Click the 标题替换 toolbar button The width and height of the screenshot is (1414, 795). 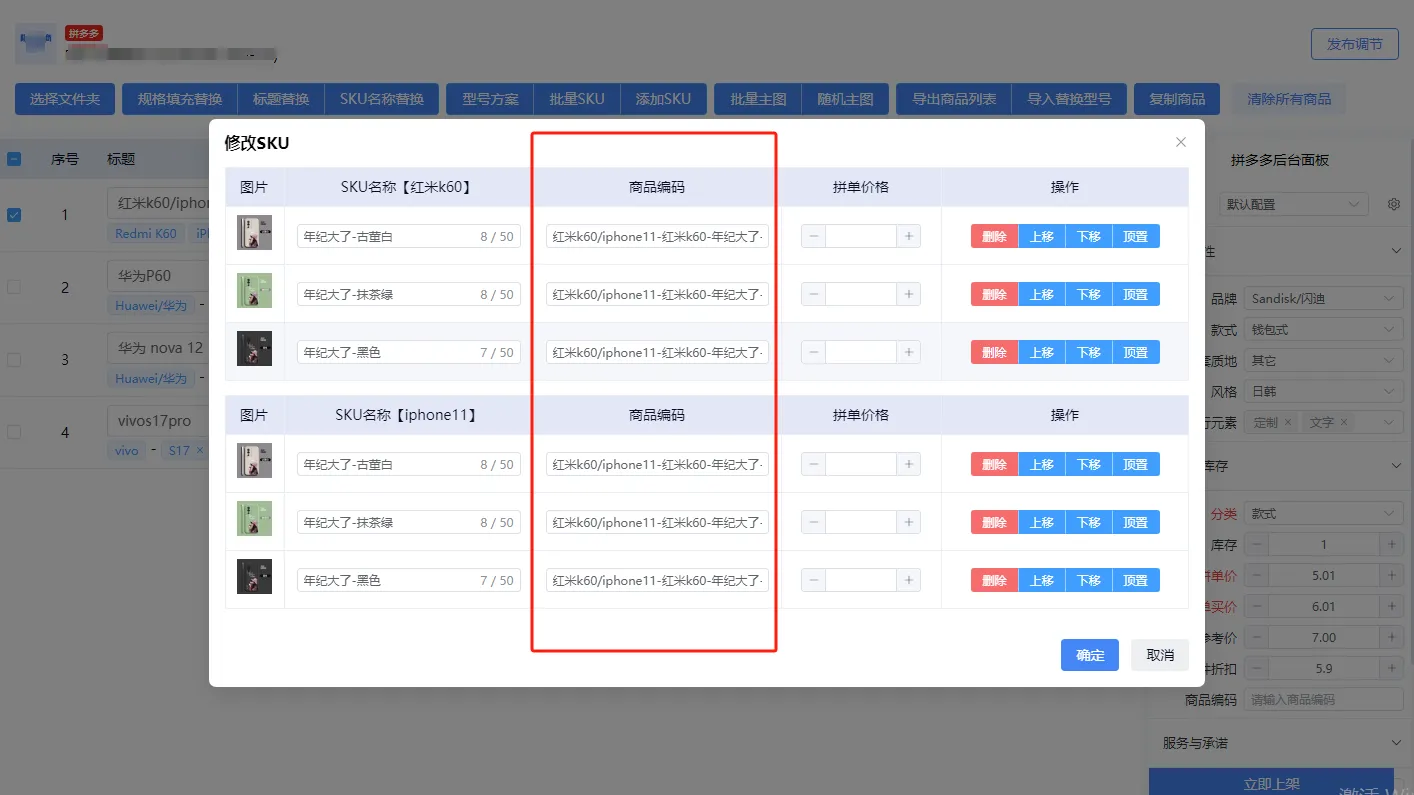[281, 99]
